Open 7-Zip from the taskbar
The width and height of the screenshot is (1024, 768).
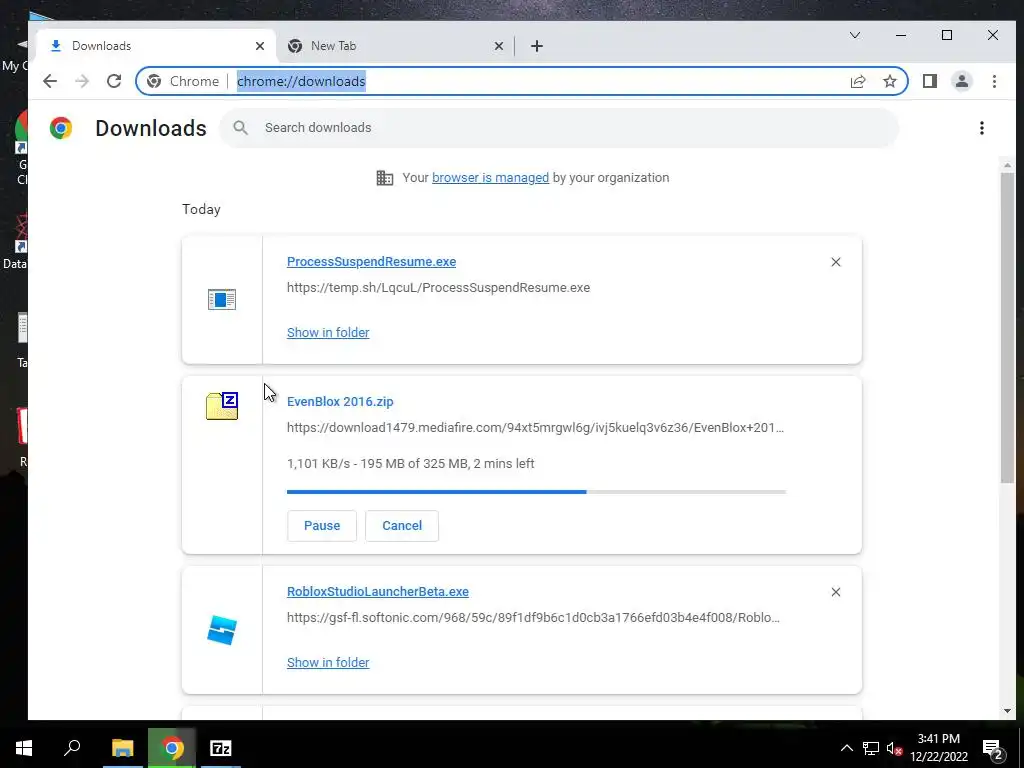coord(221,748)
